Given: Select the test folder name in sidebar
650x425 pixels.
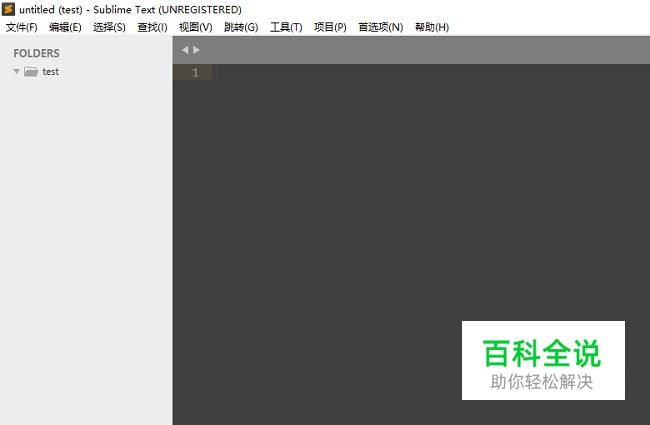Looking at the screenshot, I should tap(51, 72).
